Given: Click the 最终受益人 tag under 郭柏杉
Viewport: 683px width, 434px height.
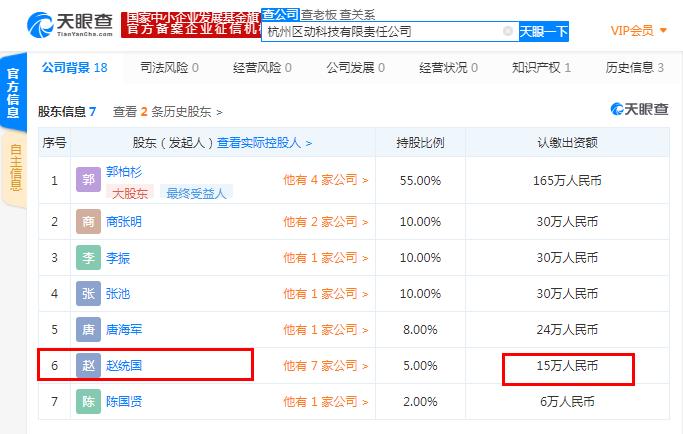Looking at the screenshot, I should click(x=196, y=193).
